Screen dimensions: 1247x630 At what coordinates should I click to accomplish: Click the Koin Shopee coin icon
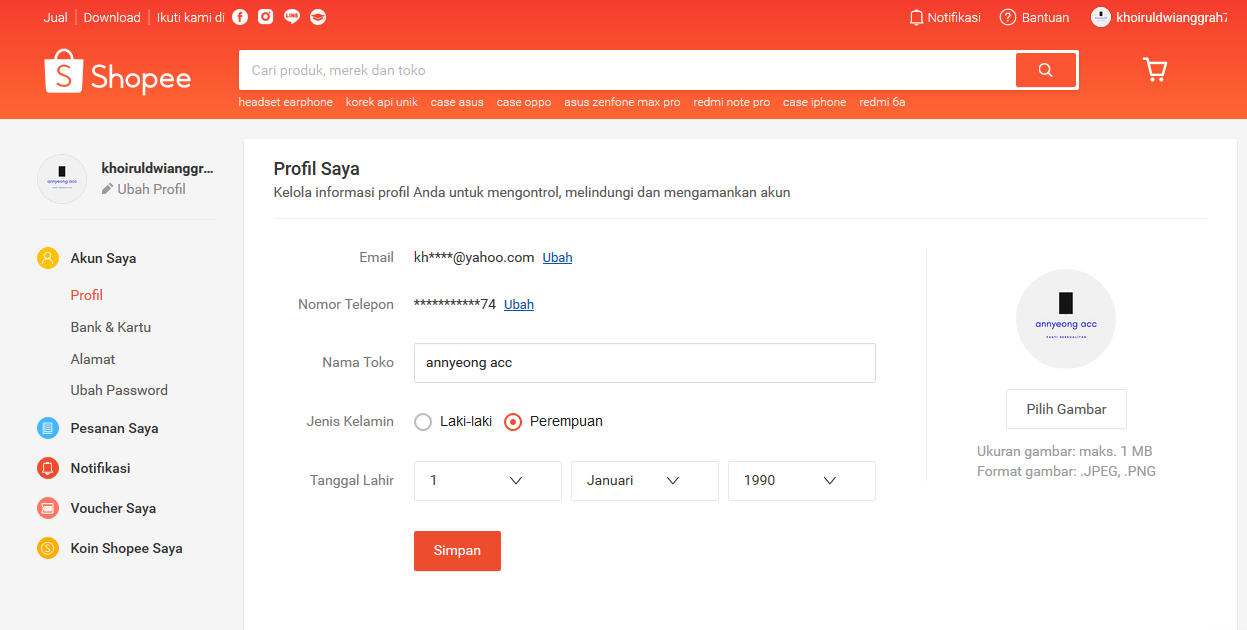pyautogui.click(x=47, y=548)
